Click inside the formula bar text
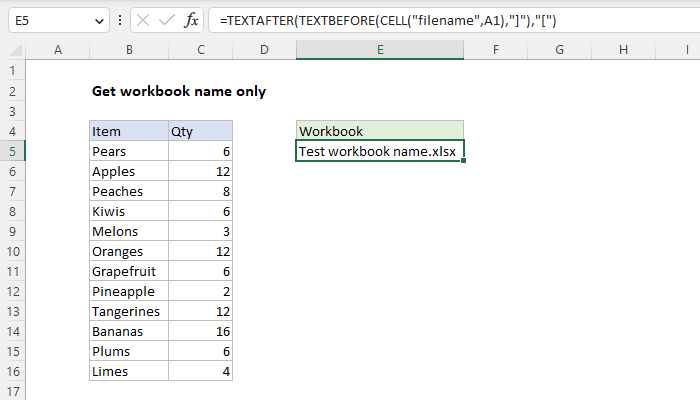The width and height of the screenshot is (700, 400). pyautogui.click(x=388, y=21)
